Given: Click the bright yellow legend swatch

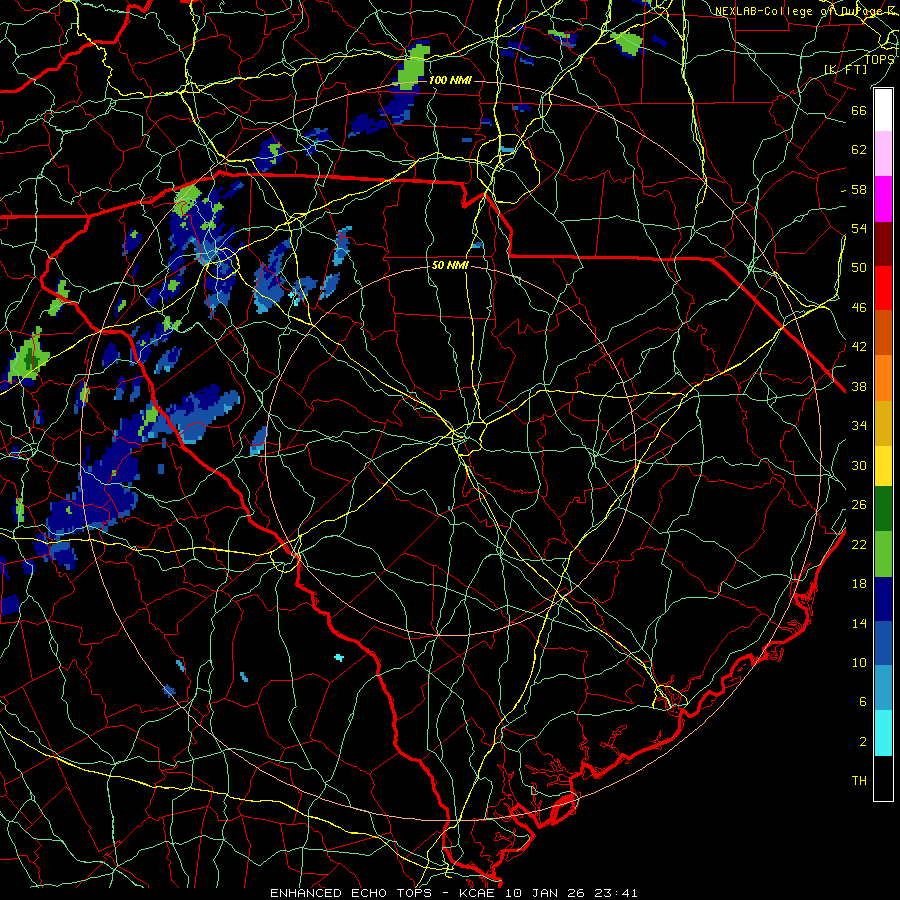Looking at the screenshot, I should click(x=883, y=465).
